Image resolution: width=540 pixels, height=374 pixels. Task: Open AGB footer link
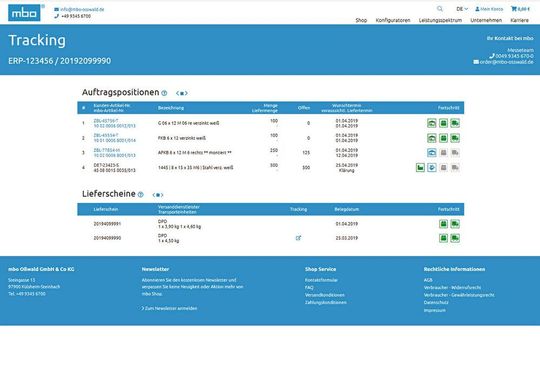pyautogui.click(x=428, y=280)
